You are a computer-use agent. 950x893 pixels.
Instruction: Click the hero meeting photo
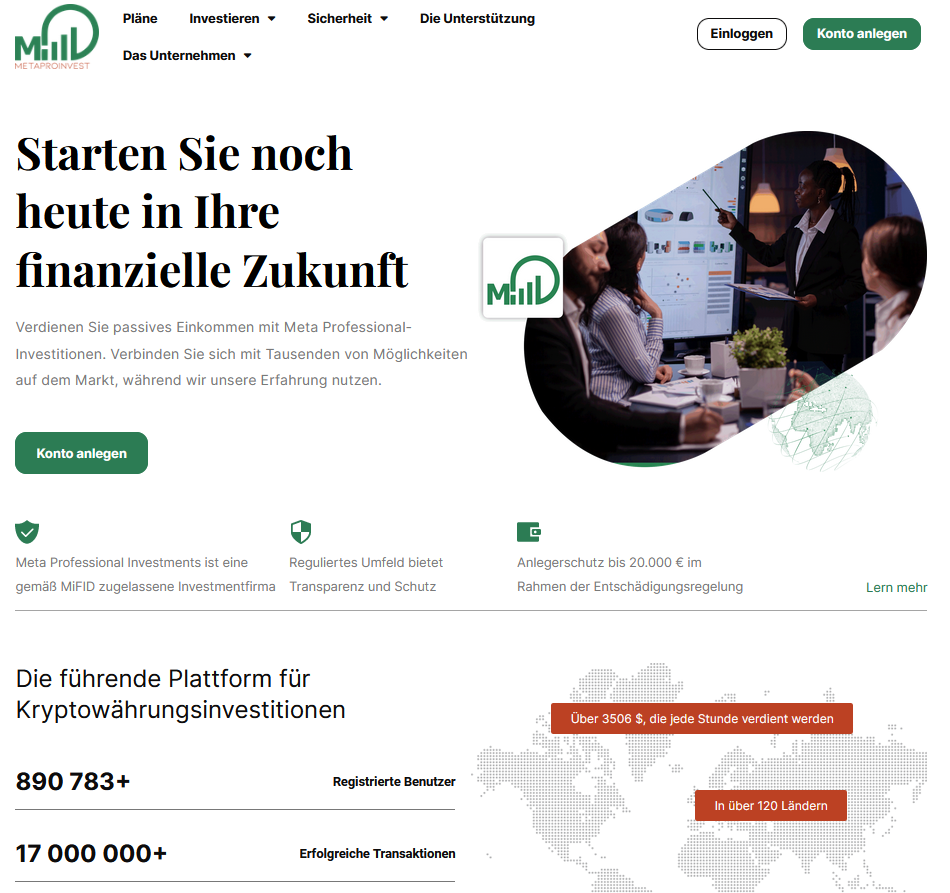725,299
